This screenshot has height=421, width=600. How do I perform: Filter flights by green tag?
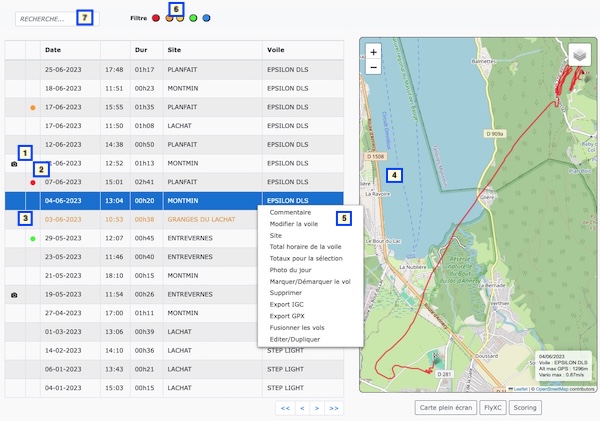[x=193, y=18]
